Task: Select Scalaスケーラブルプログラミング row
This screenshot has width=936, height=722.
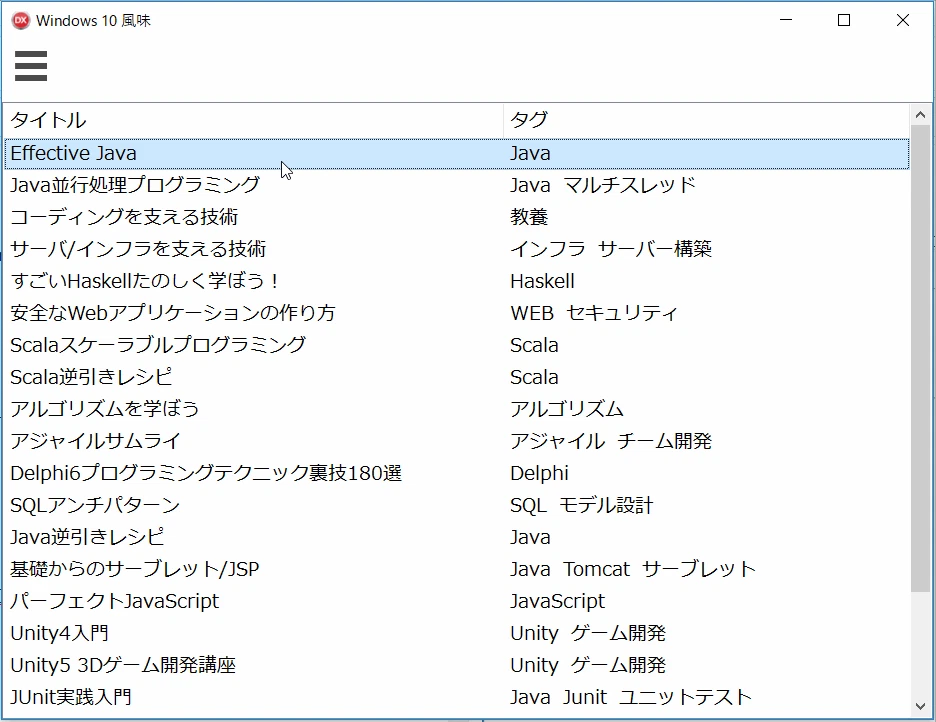Action: coord(457,345)
